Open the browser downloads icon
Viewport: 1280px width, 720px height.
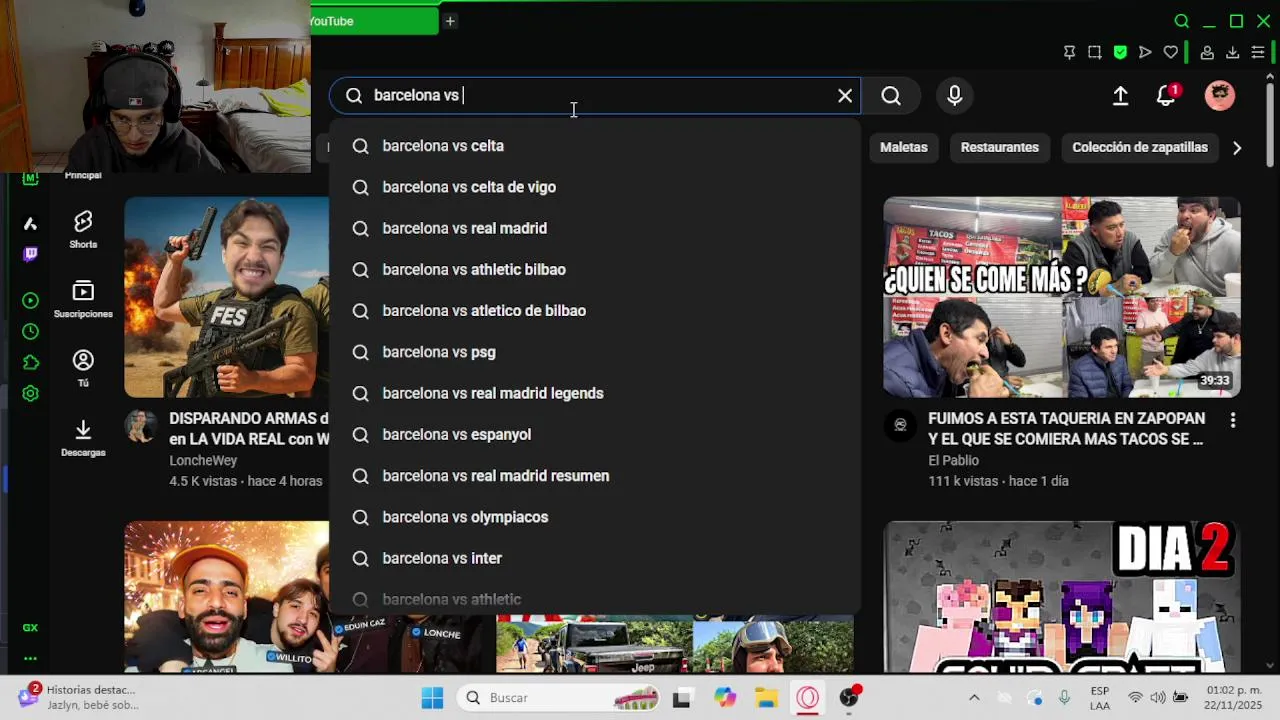point(1233,52)
